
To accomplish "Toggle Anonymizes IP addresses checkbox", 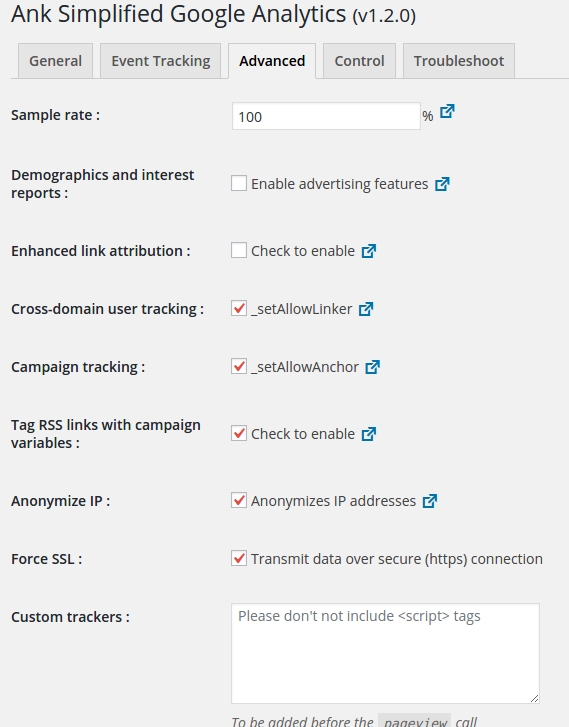I will coord(239,500).
